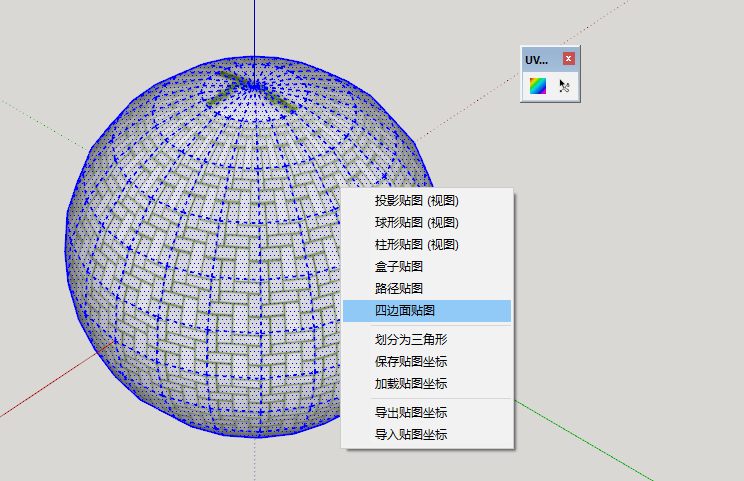This screenshot has width=744, height=481.
Task: Click highlighted 四边面贴图 menu item
Action: (x=405, y=311)
